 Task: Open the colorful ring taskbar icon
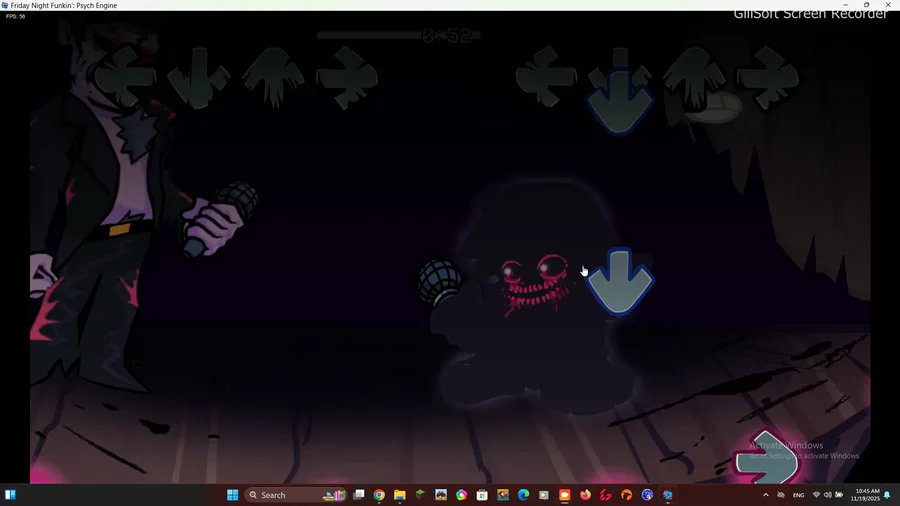pyautogui.click(x=461, y=495)
